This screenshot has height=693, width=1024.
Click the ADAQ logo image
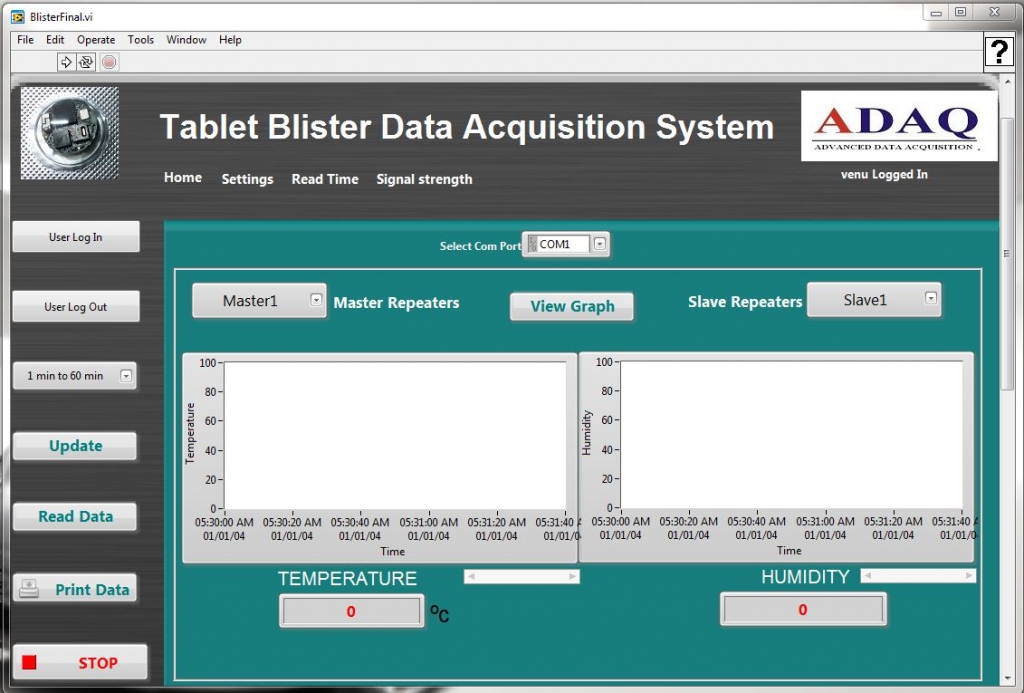point(898,126)
